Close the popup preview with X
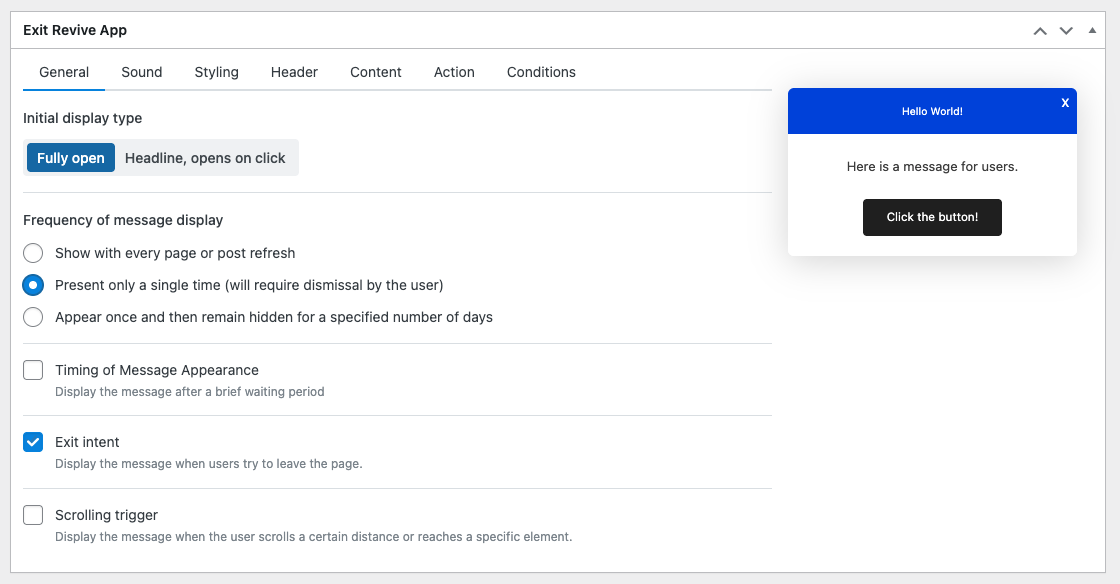This screenshot has width=1120, height=584. [x=1065, y=103]
